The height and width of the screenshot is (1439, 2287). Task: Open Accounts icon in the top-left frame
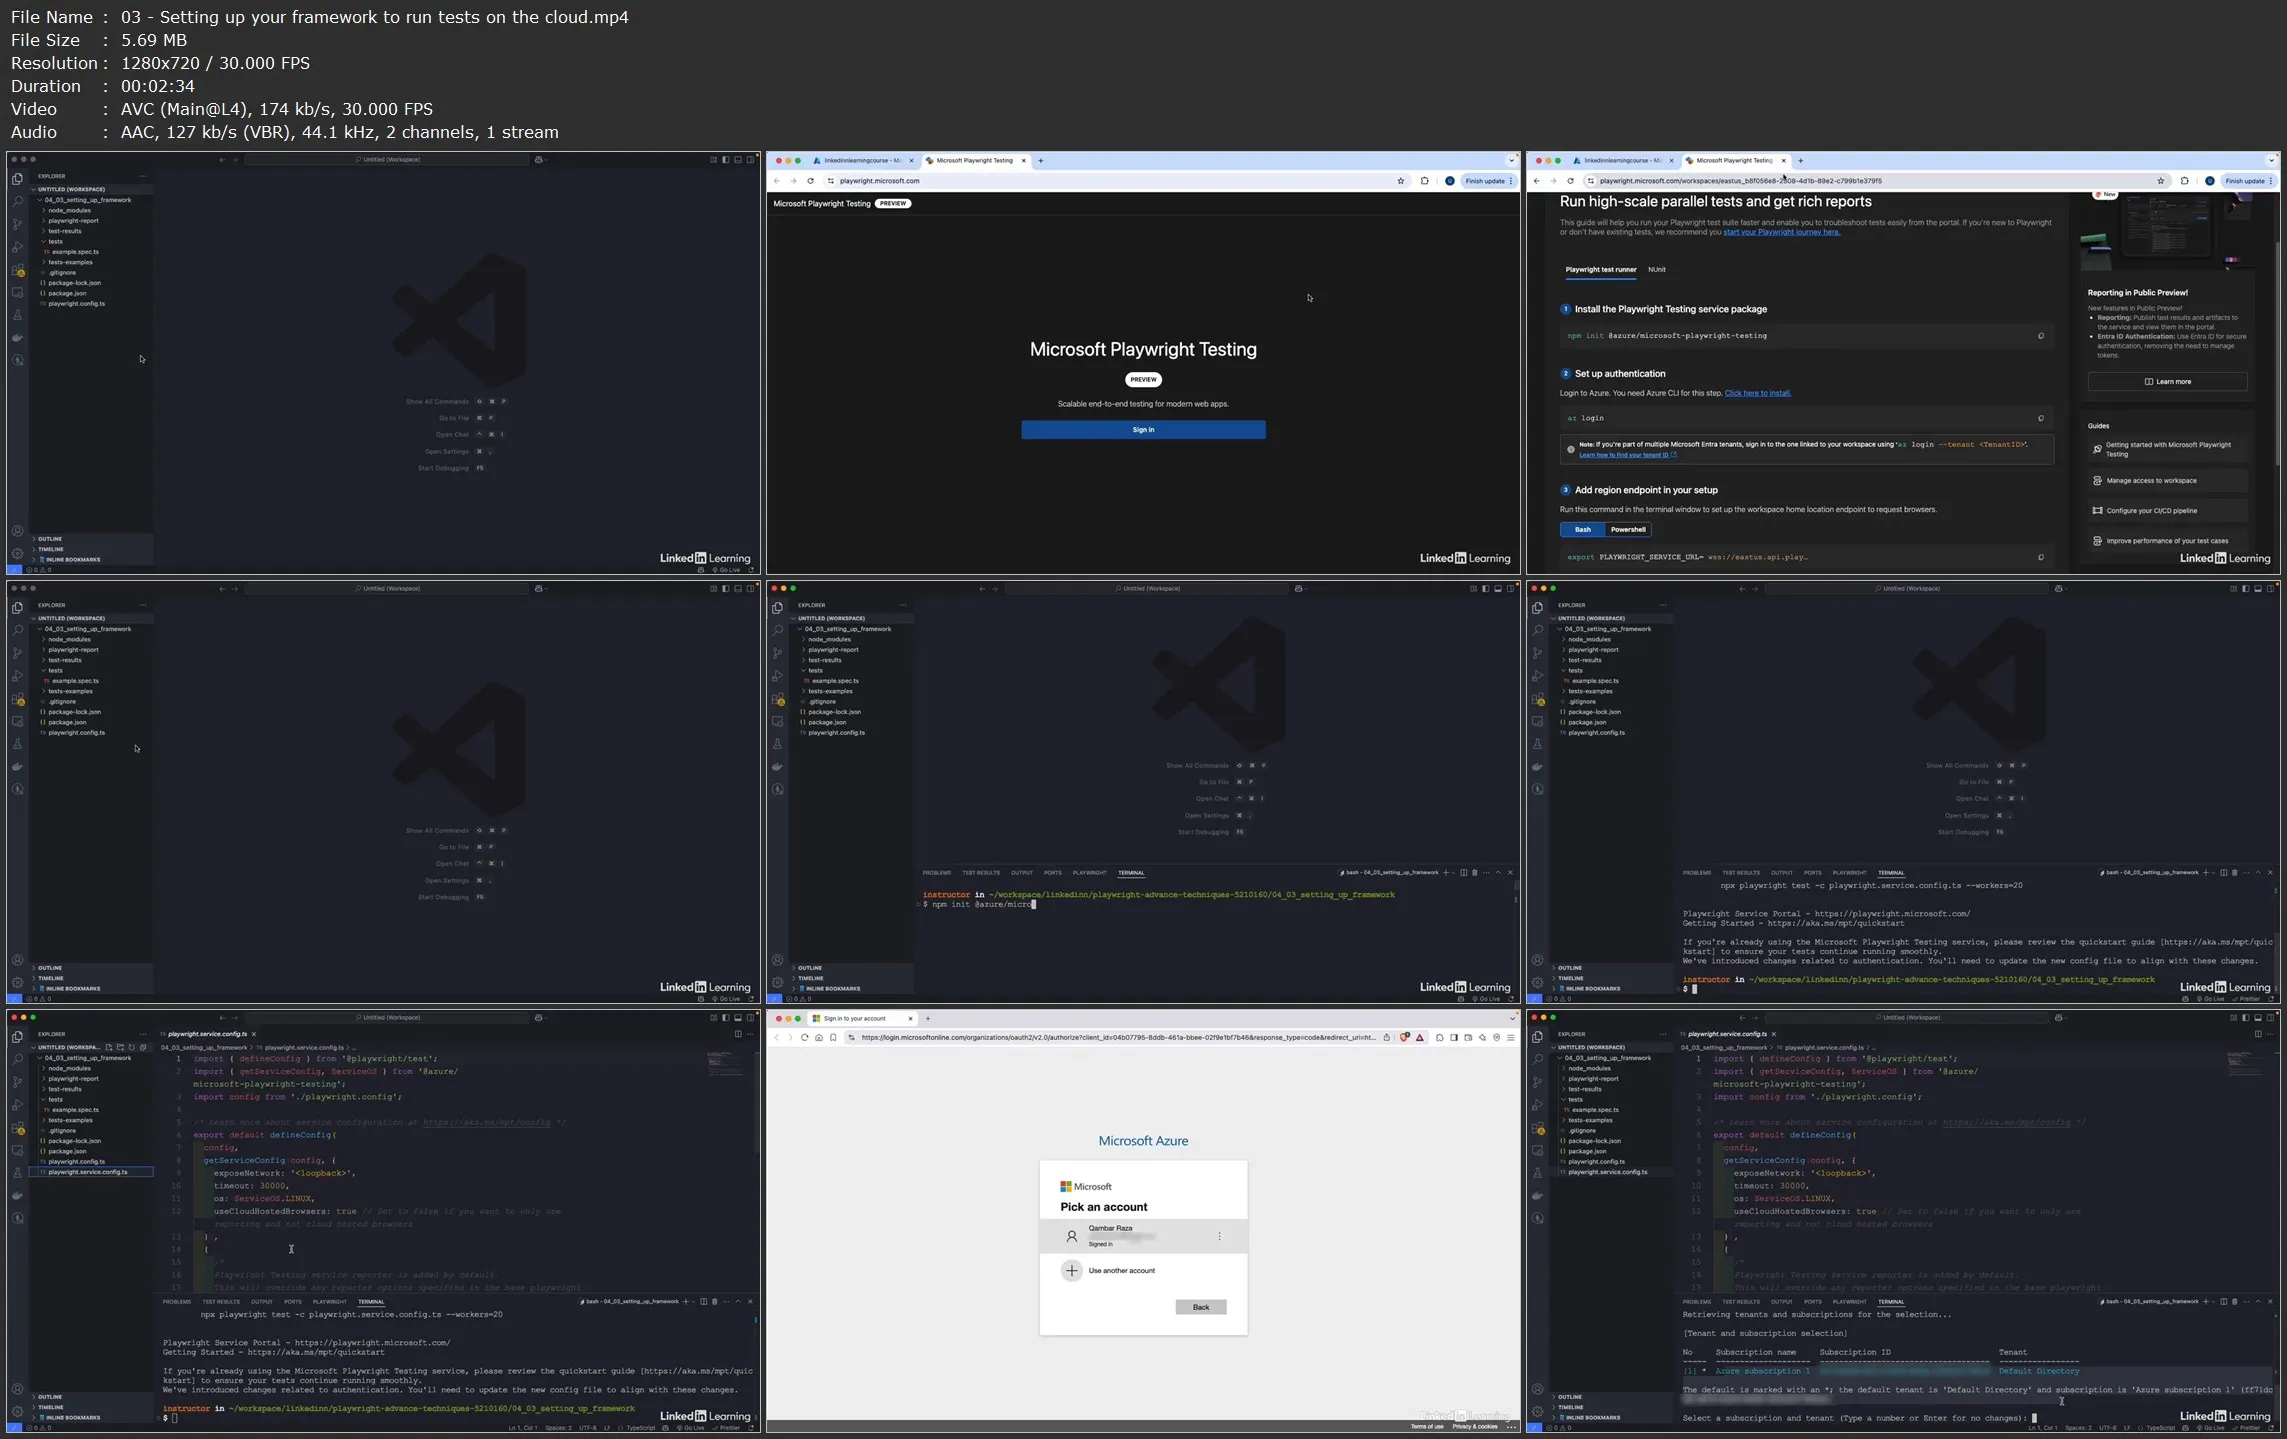[x=17, y=531]
